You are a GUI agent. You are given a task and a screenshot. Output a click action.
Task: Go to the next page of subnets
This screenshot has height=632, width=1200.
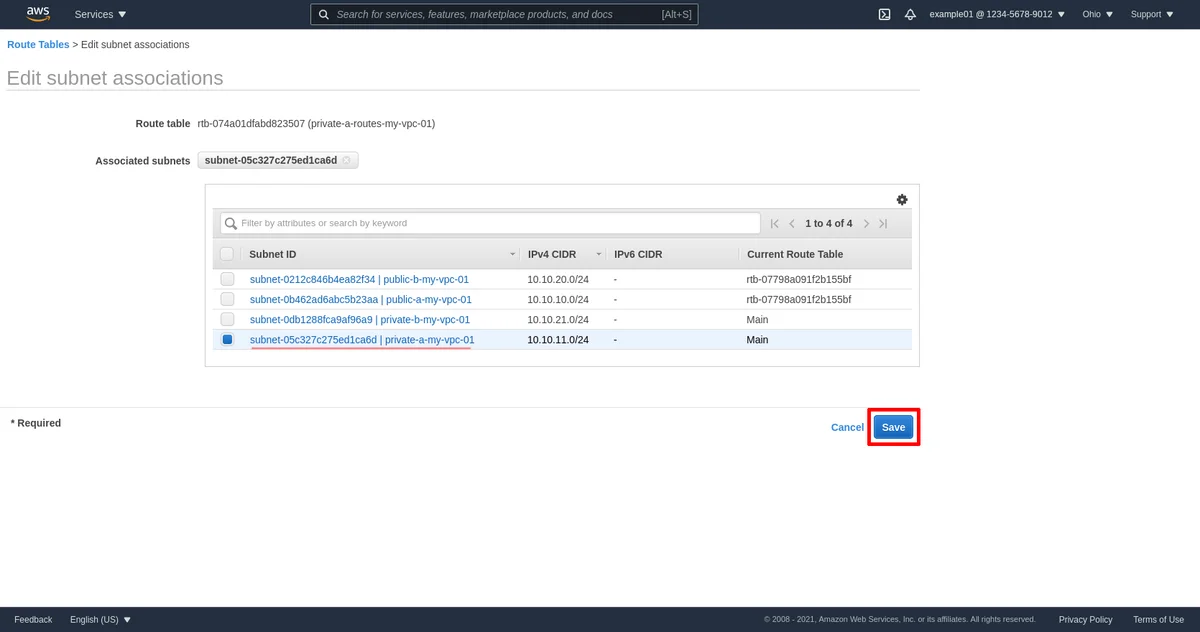(866, 224)
